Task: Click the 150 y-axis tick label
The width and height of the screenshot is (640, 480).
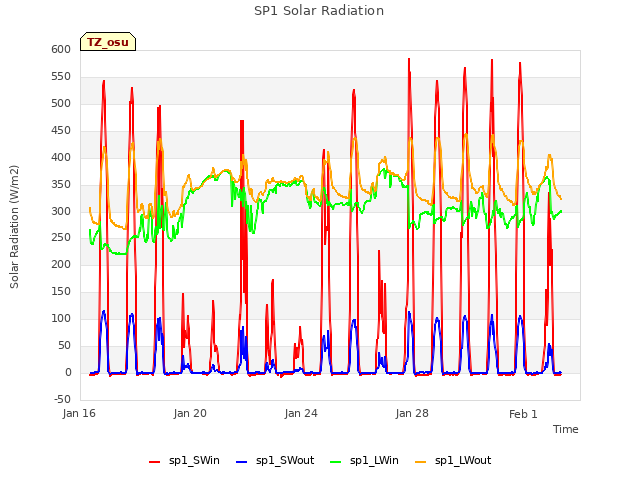Action: point(61,291)
